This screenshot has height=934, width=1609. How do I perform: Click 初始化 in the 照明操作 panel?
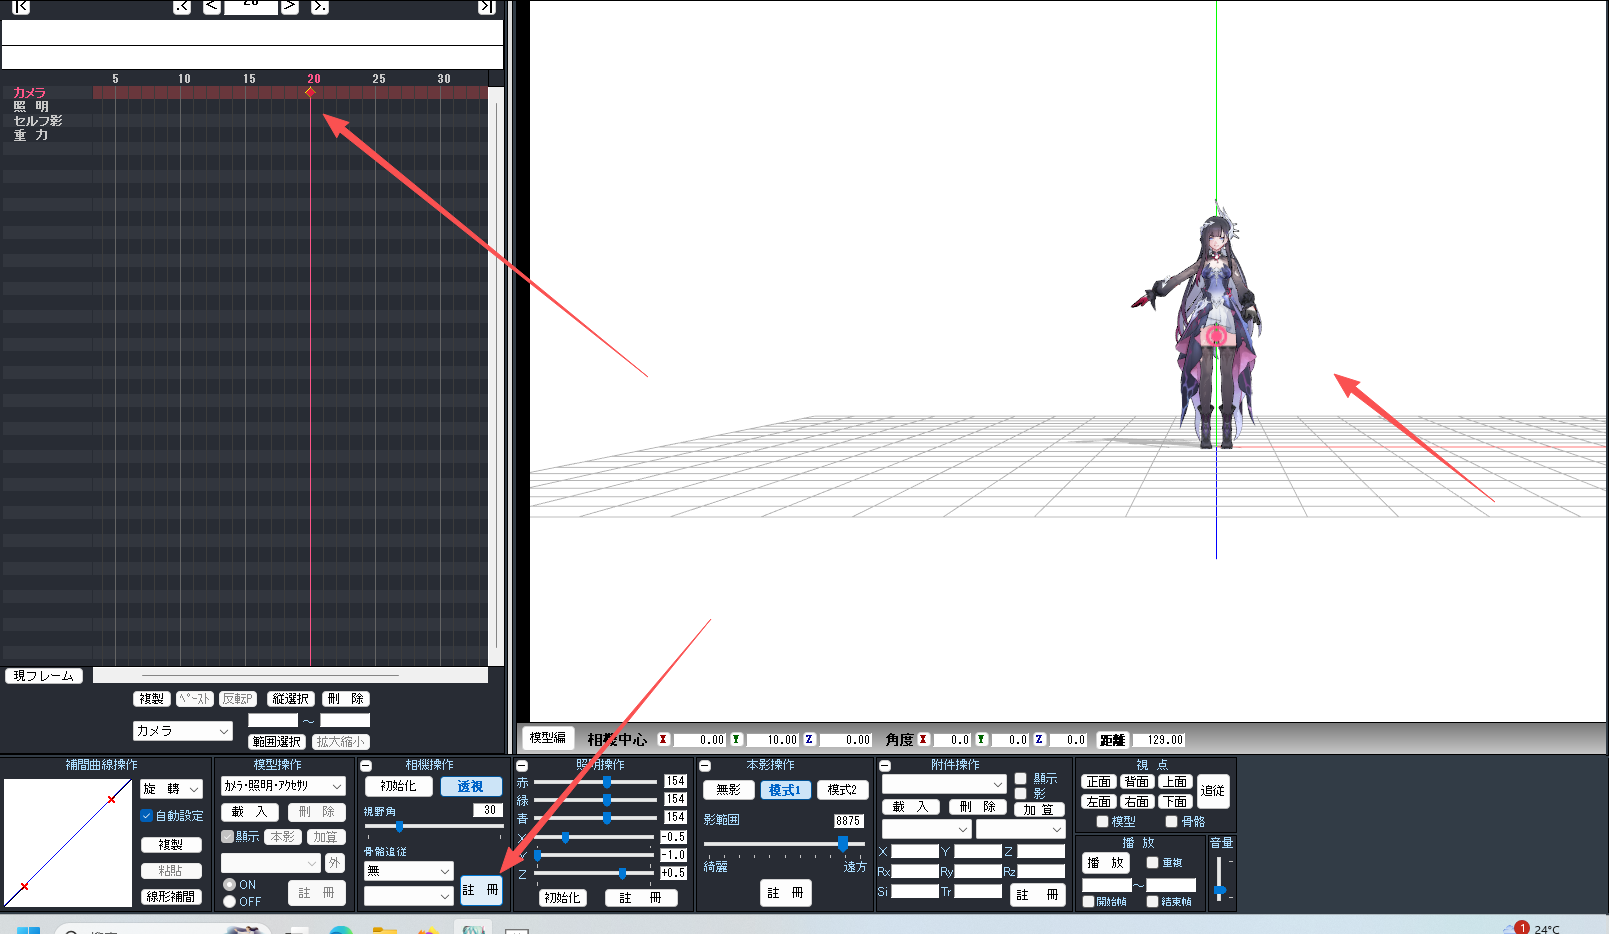(562, 898)
